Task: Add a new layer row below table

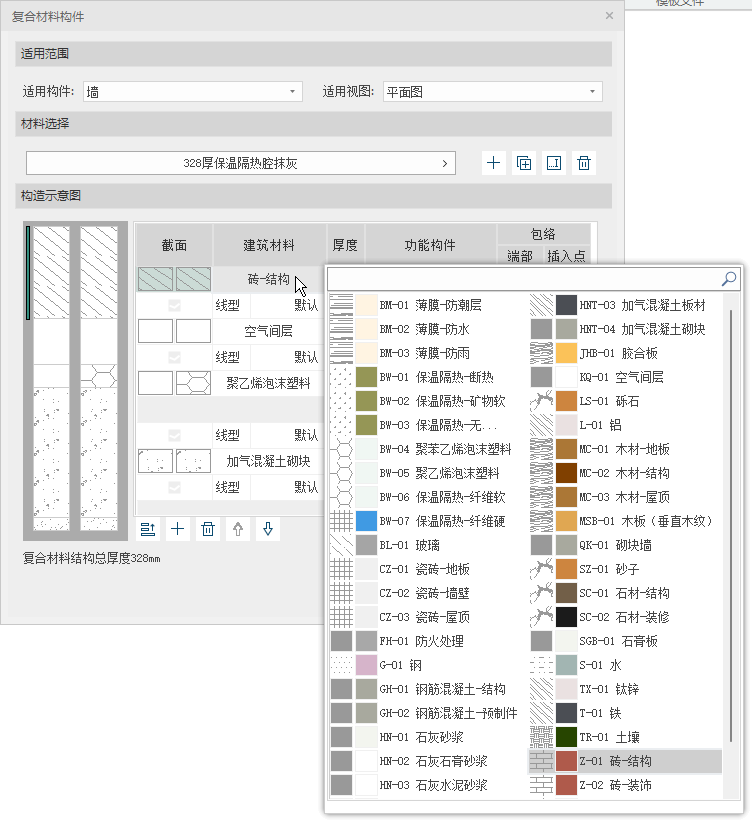Action: (178, 529)
